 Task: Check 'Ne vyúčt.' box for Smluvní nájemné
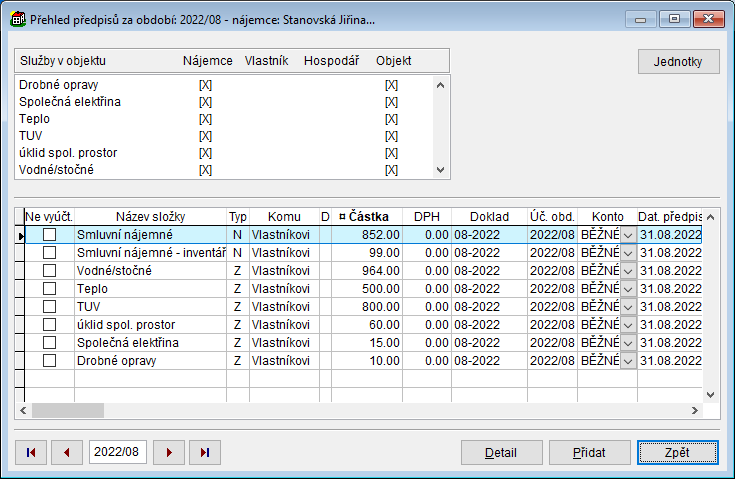tap(49, 234)
